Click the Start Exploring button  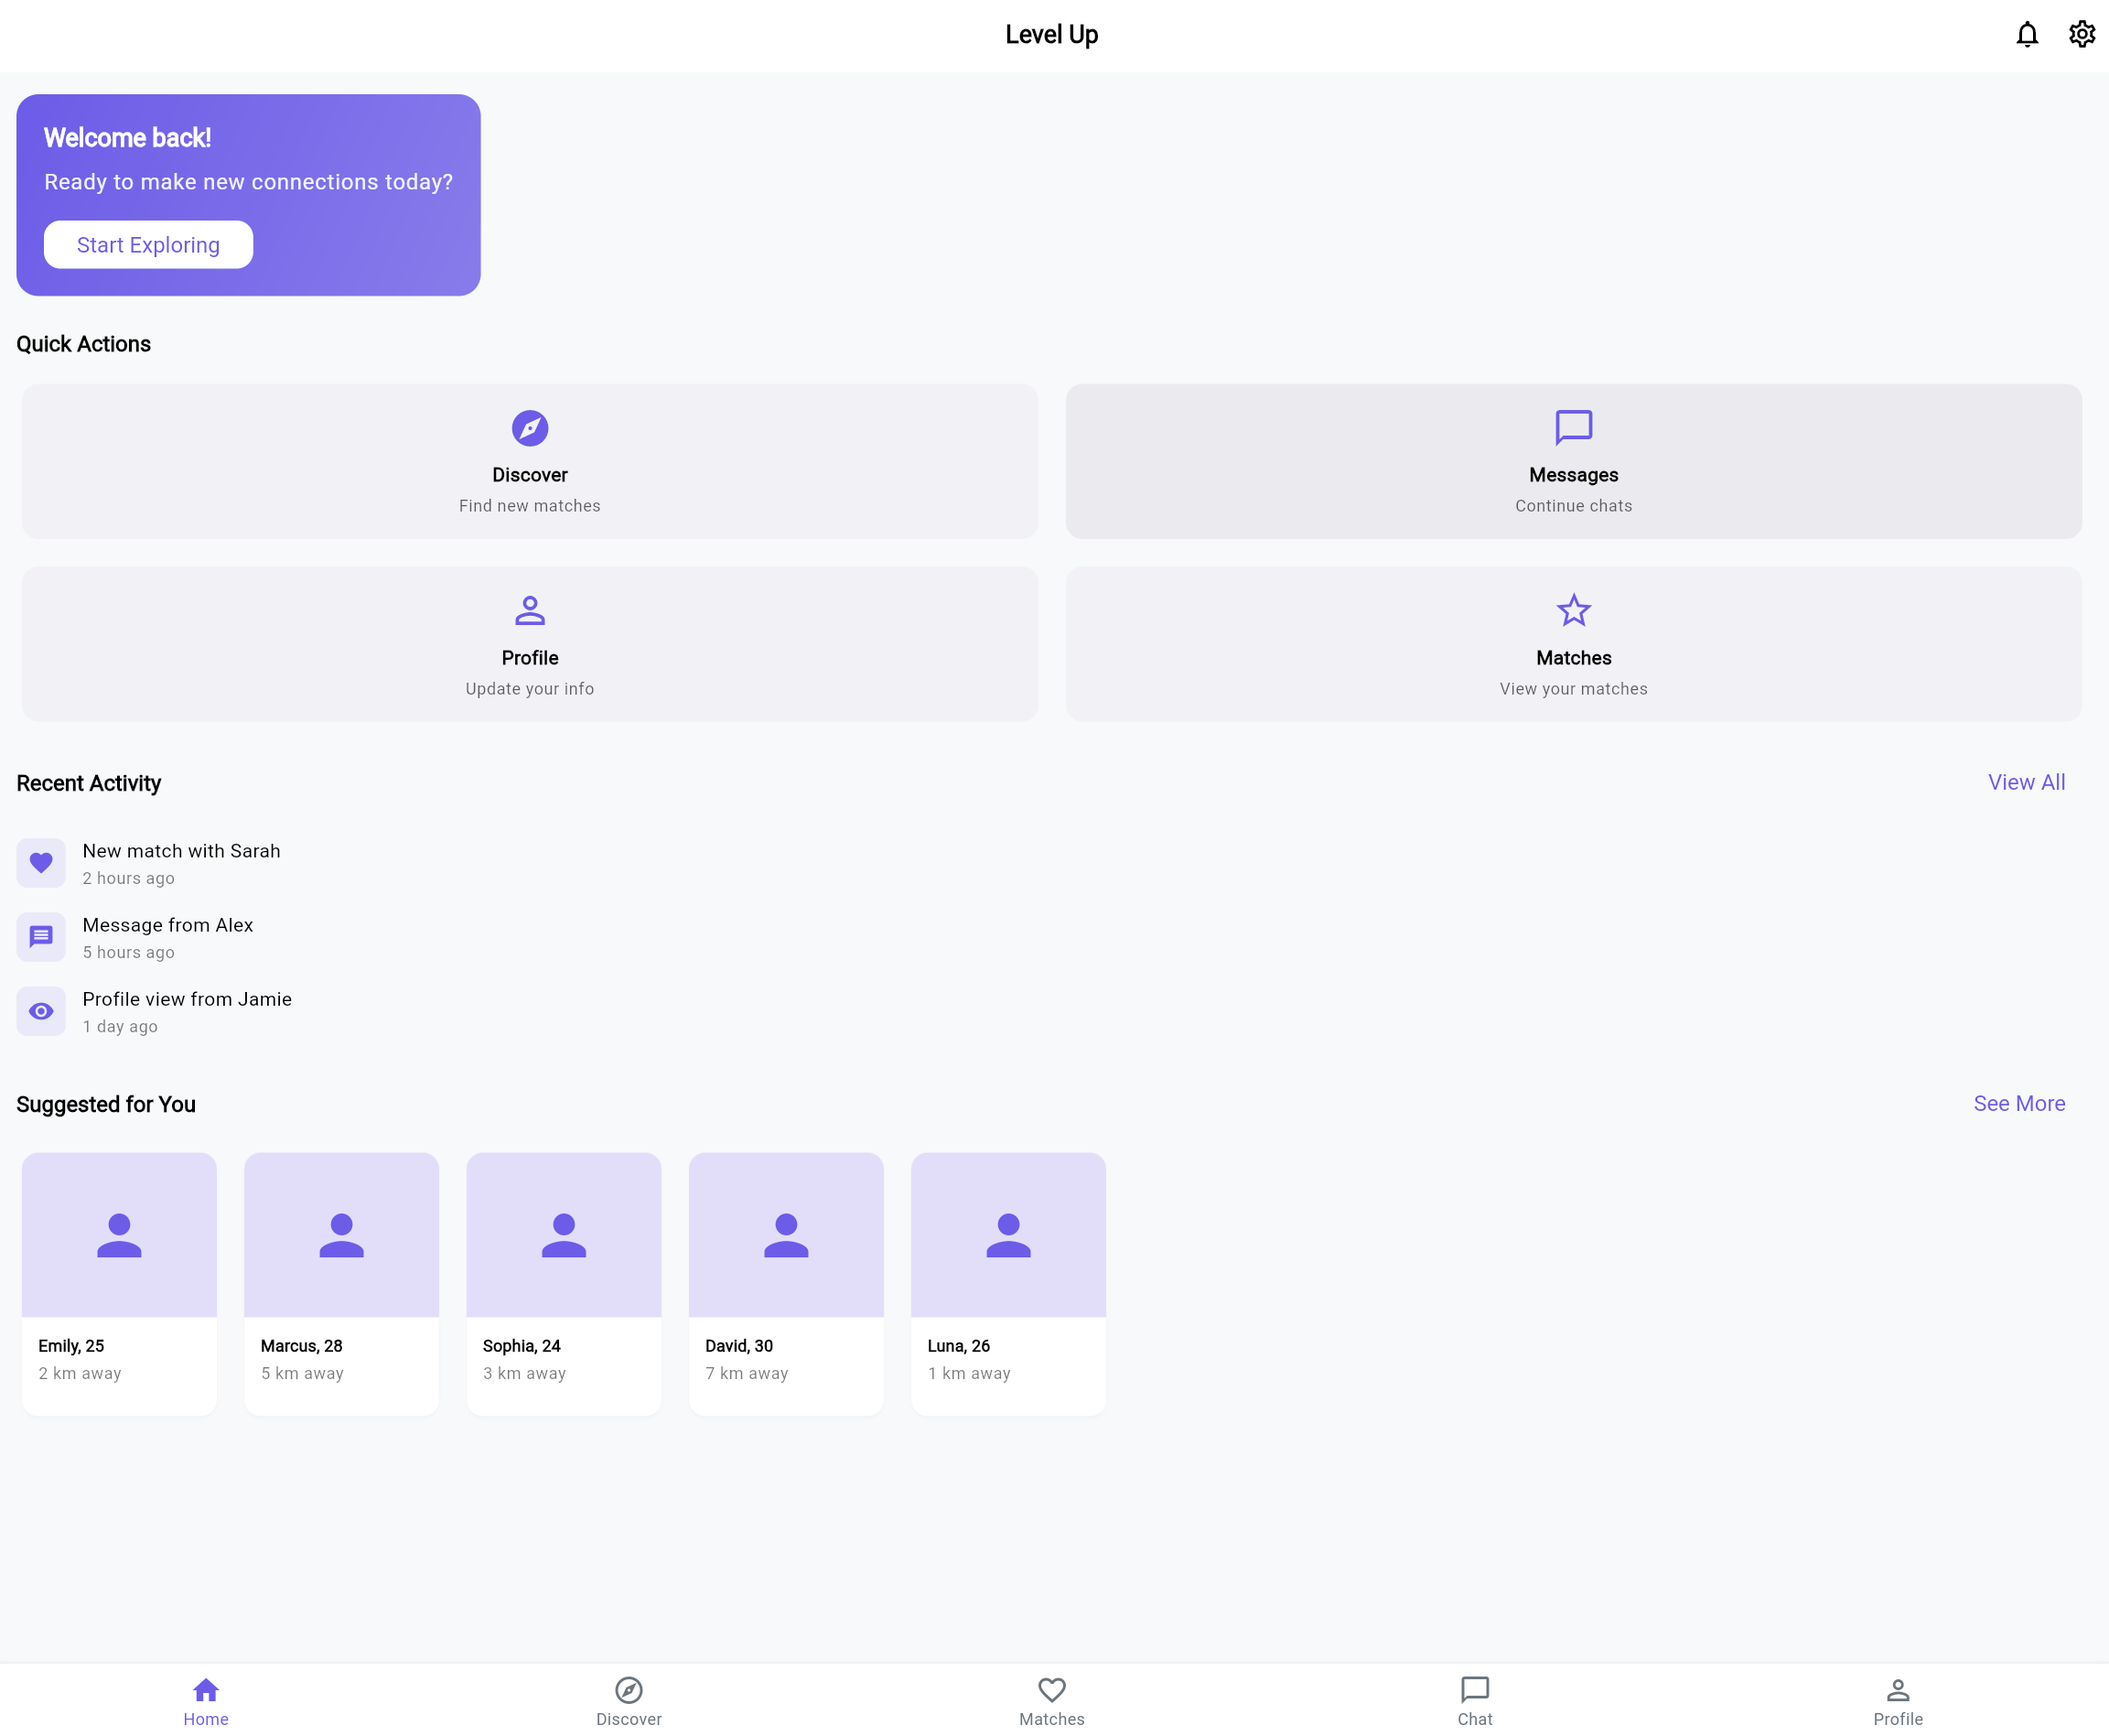[148, 245]
